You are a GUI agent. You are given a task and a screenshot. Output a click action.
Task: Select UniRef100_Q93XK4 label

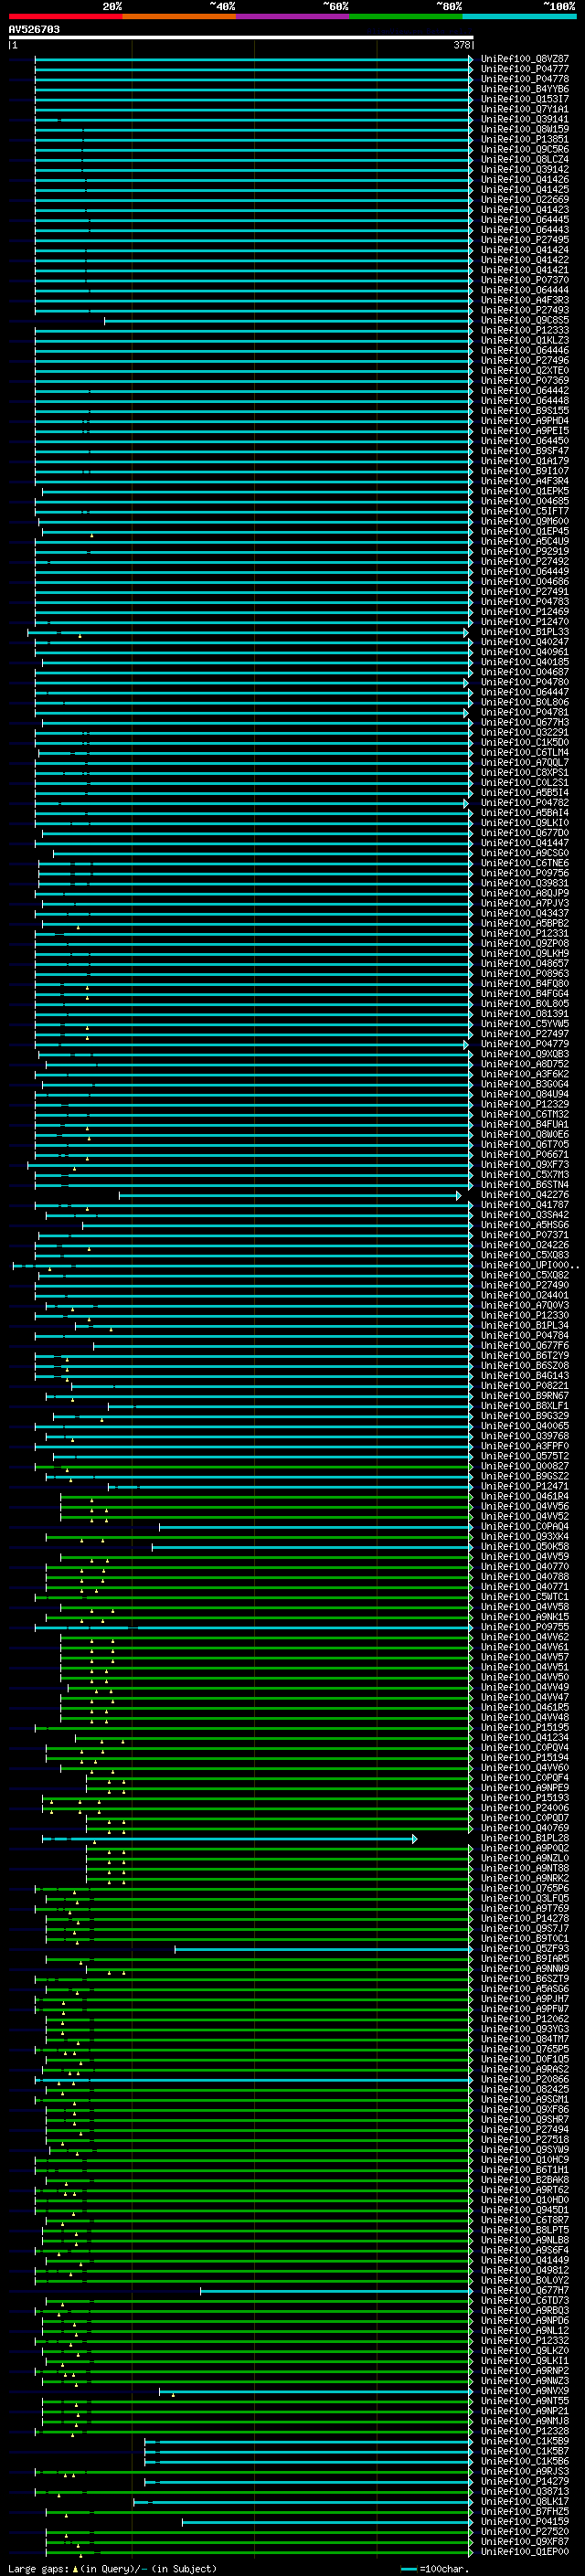[x=524, y=1537]
